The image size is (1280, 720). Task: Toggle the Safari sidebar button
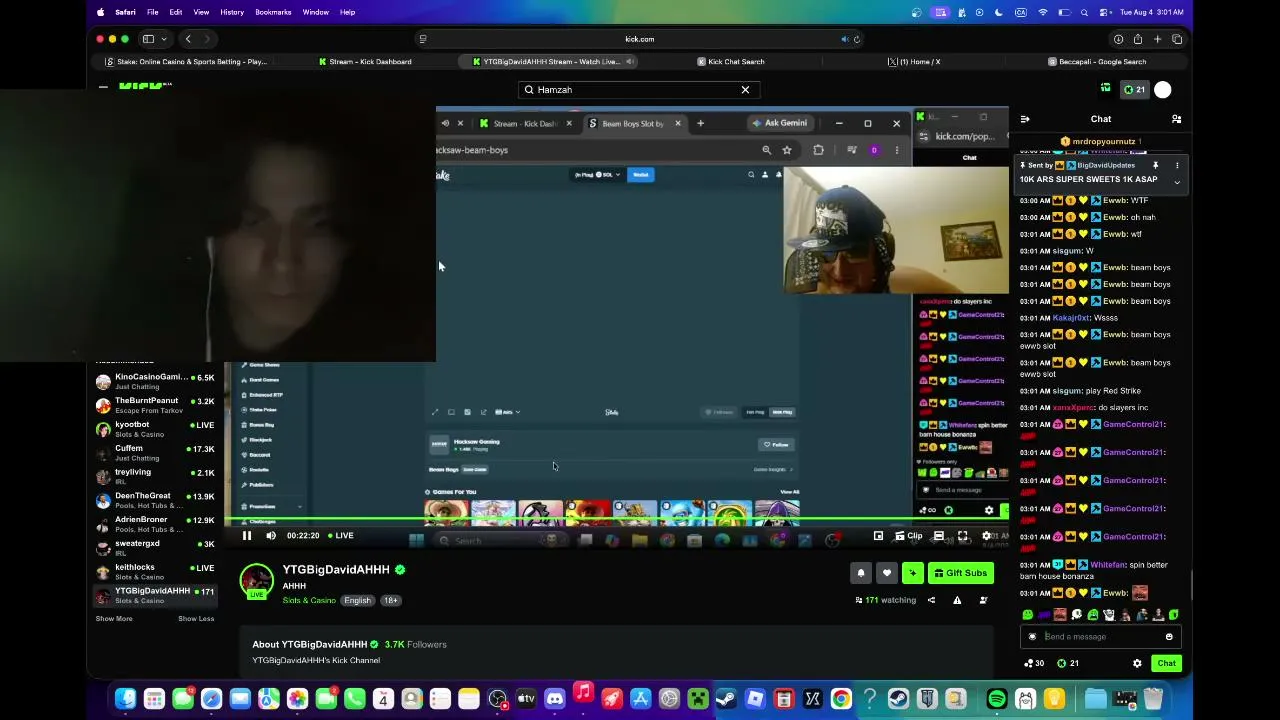click(x=148, y=39)
